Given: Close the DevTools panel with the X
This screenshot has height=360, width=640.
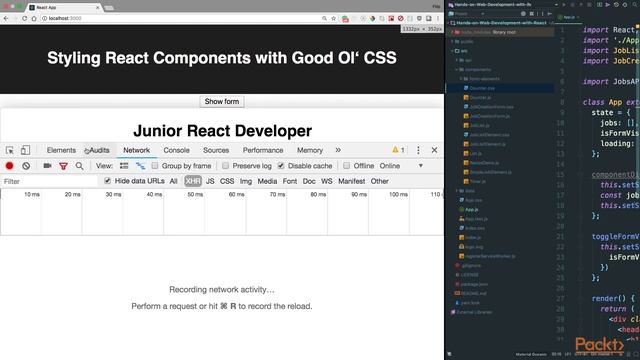Looking at the screenshot, I should pos(434,150).
